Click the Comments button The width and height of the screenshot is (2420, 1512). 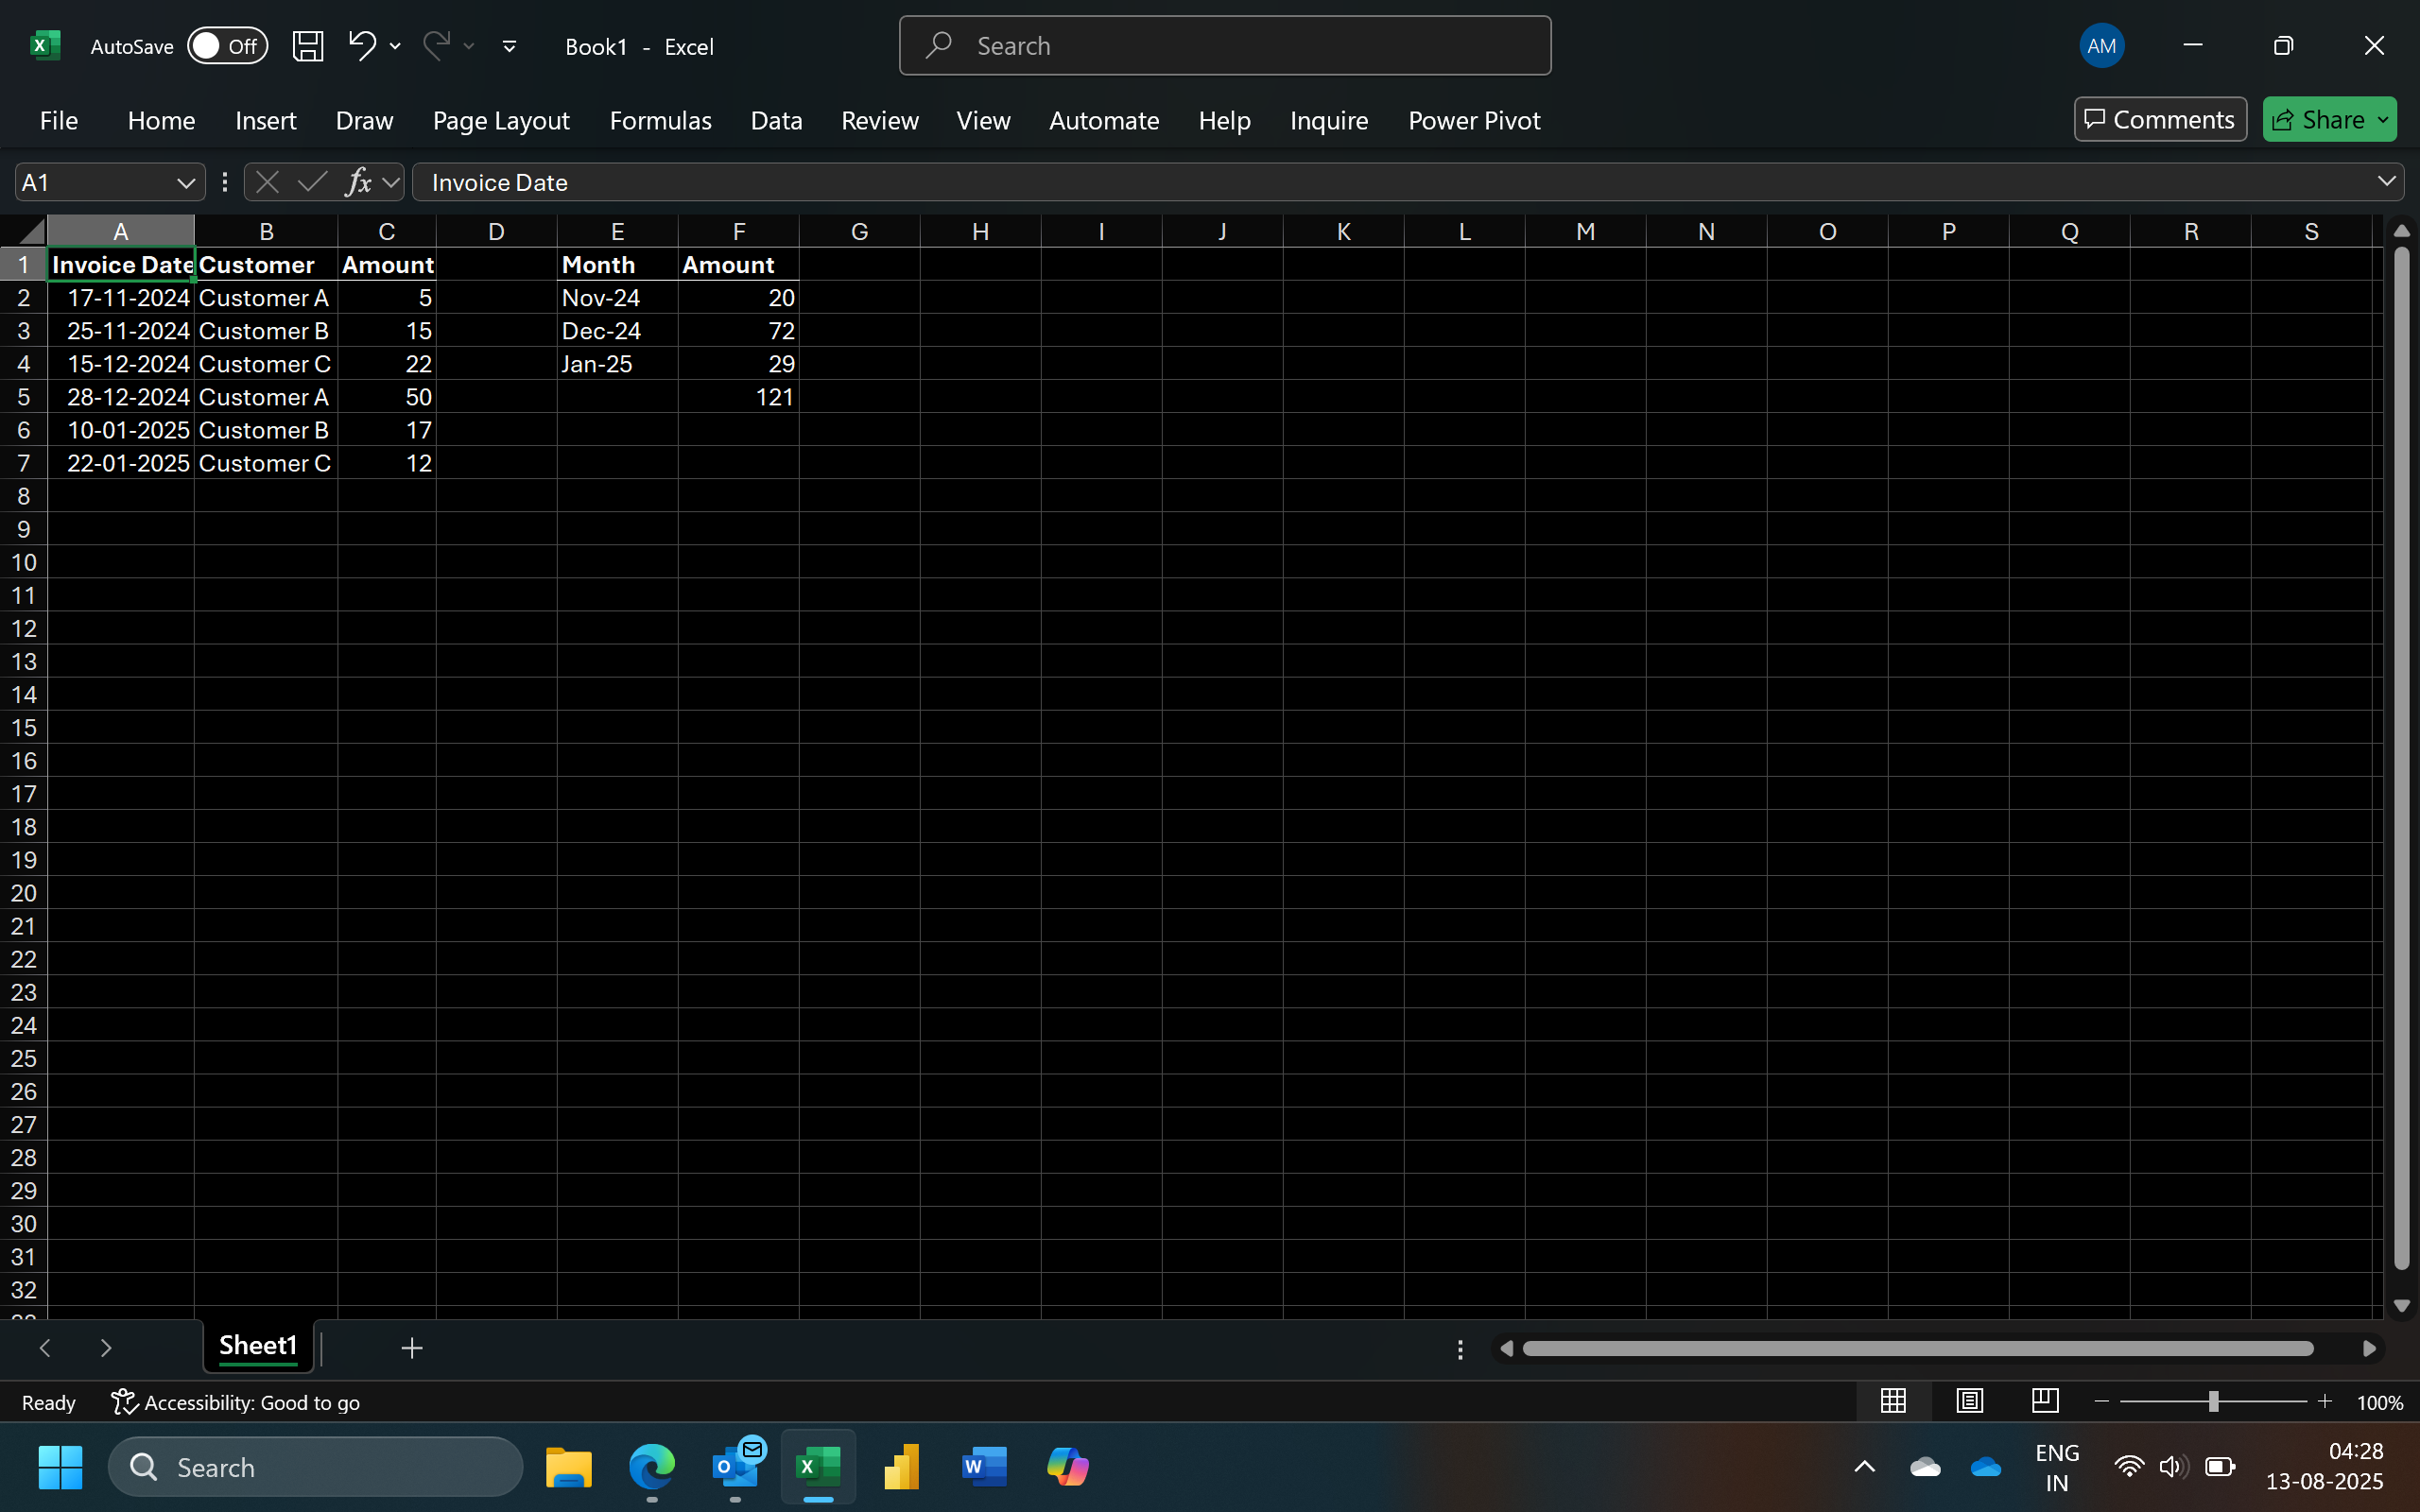[2160, 120]
